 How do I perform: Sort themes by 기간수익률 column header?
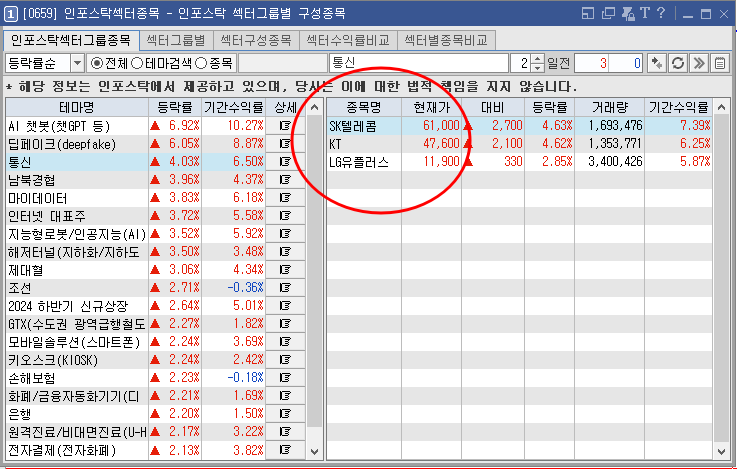234,108
